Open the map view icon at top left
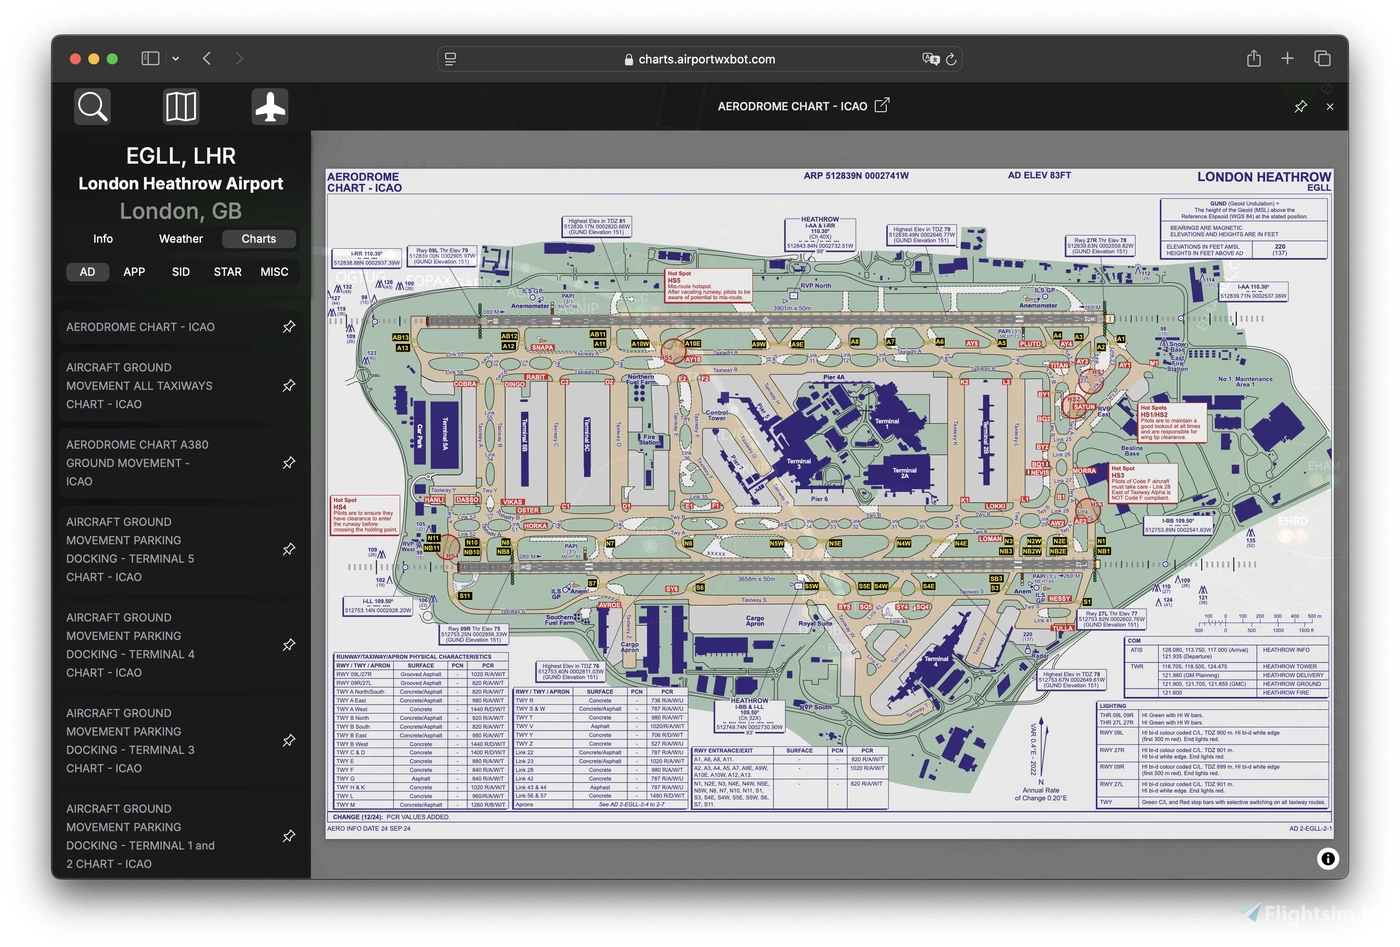The width and height of the screenshot is (1400, 947). tap(180, 106)
